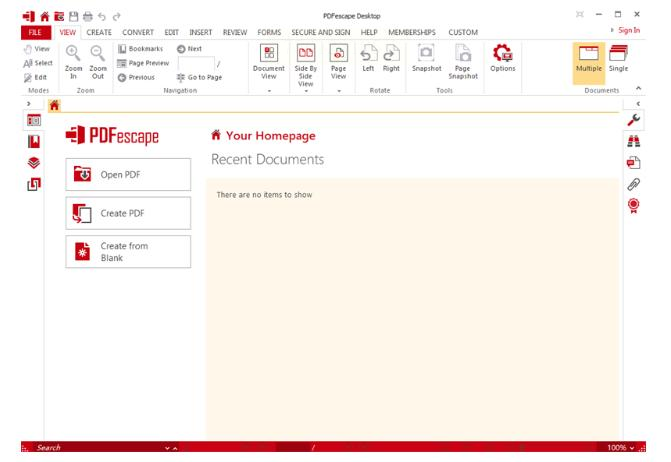This screenshot has width=671, height=462.
Task: Open the pages copy sidebar icon
Action: (34, 184)
